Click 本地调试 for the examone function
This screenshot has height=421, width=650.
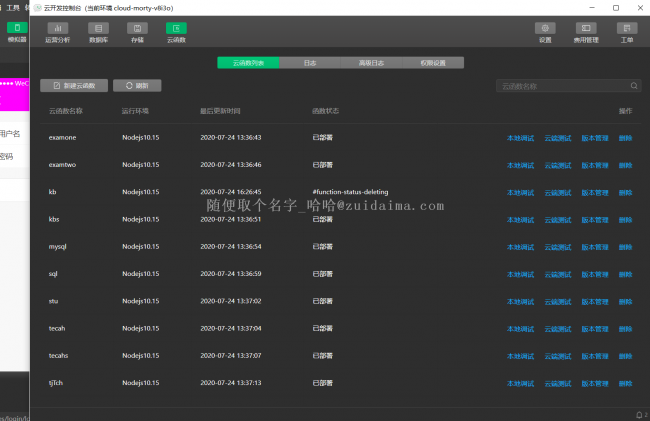point(521,137)
